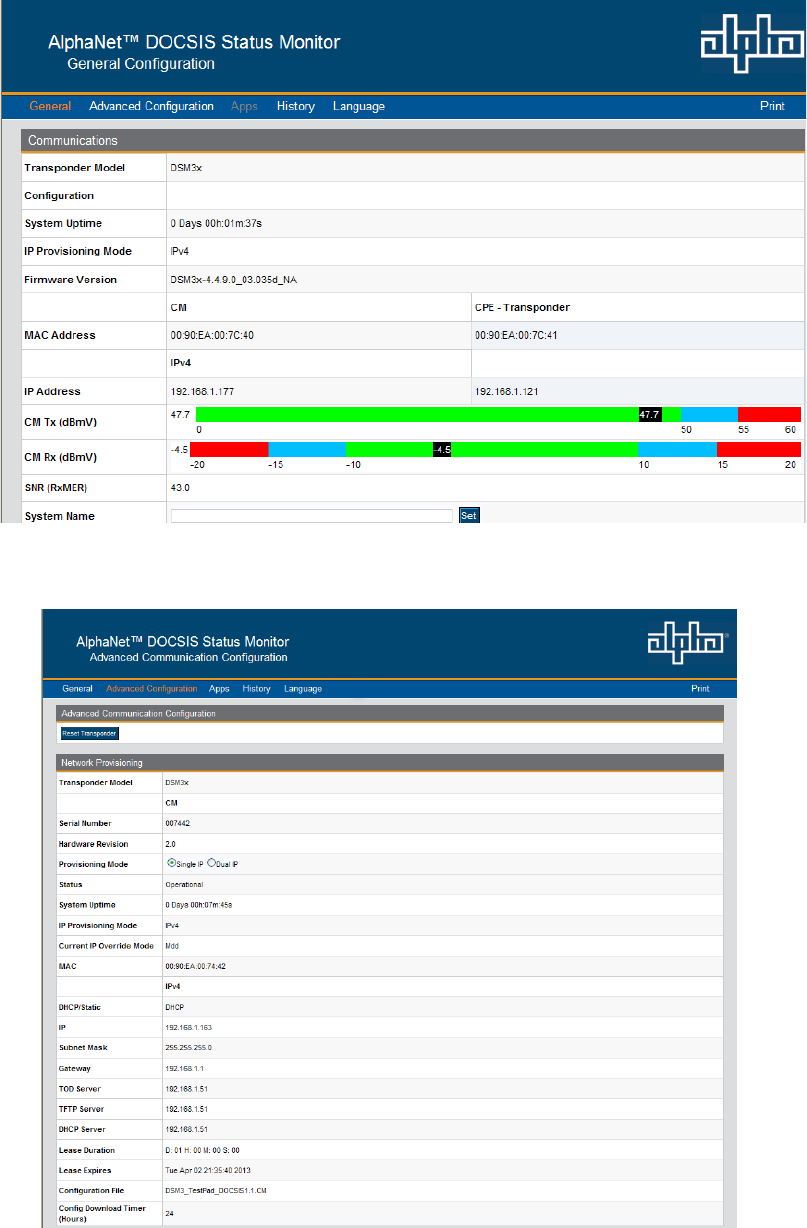Click CM IP address 192.168.1.177
Screen dimensions: 807x1228
pos(202,392)
